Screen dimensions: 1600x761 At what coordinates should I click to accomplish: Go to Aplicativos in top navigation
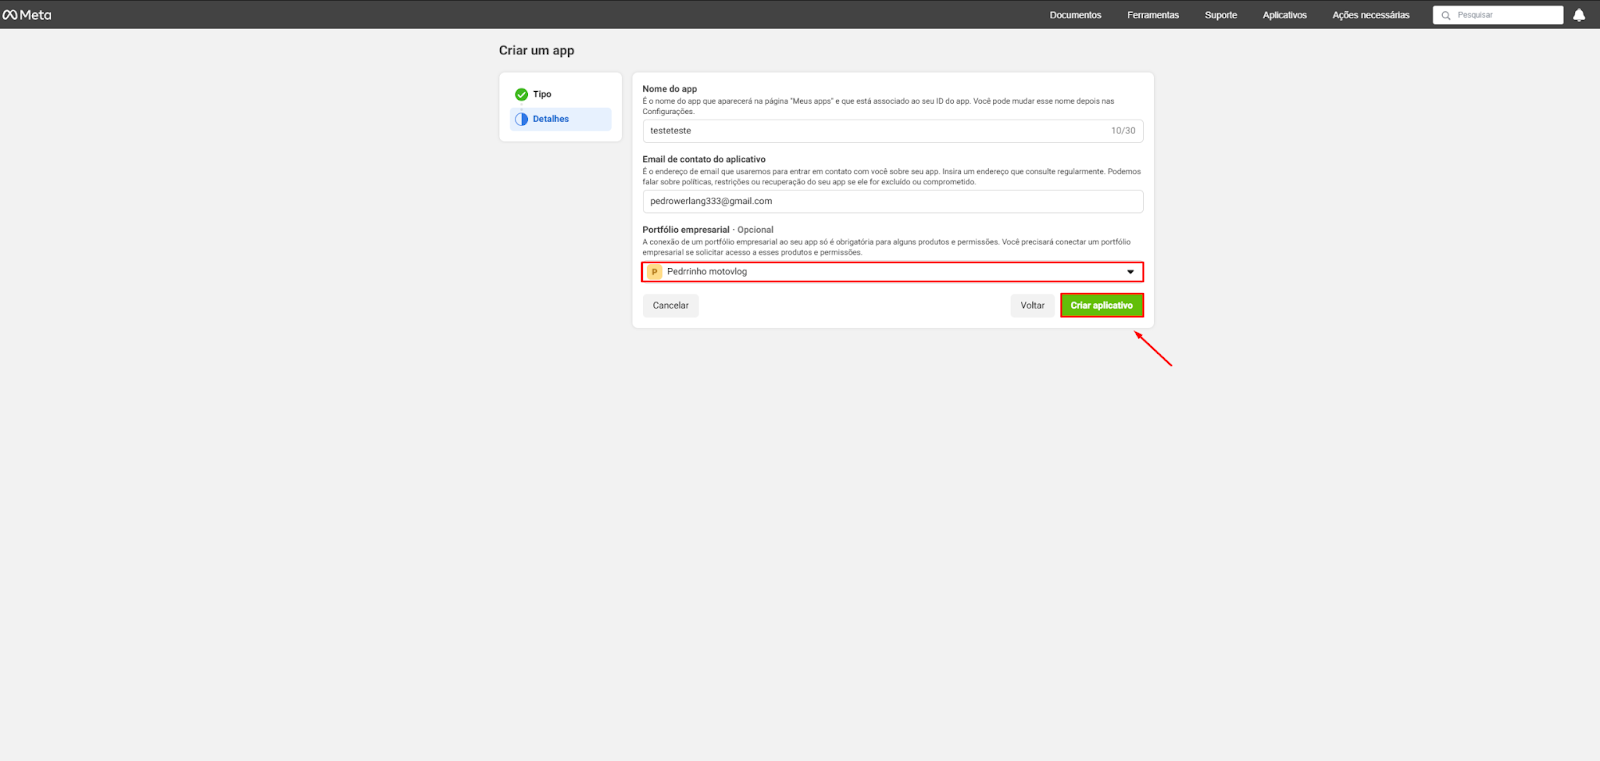pyautogui.click(x=1284, y=15)
